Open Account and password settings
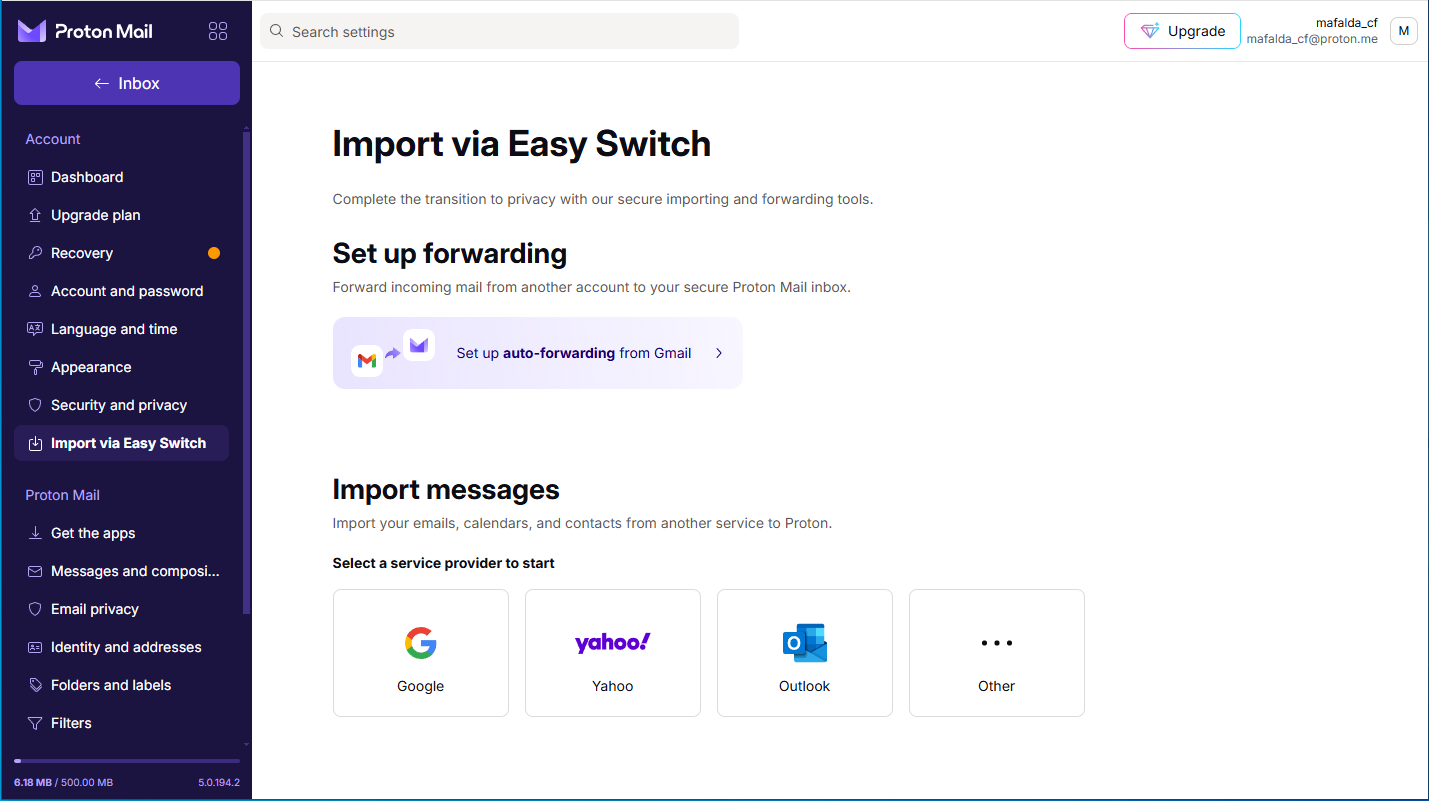 pyautogui.click(x=121, y=291)
